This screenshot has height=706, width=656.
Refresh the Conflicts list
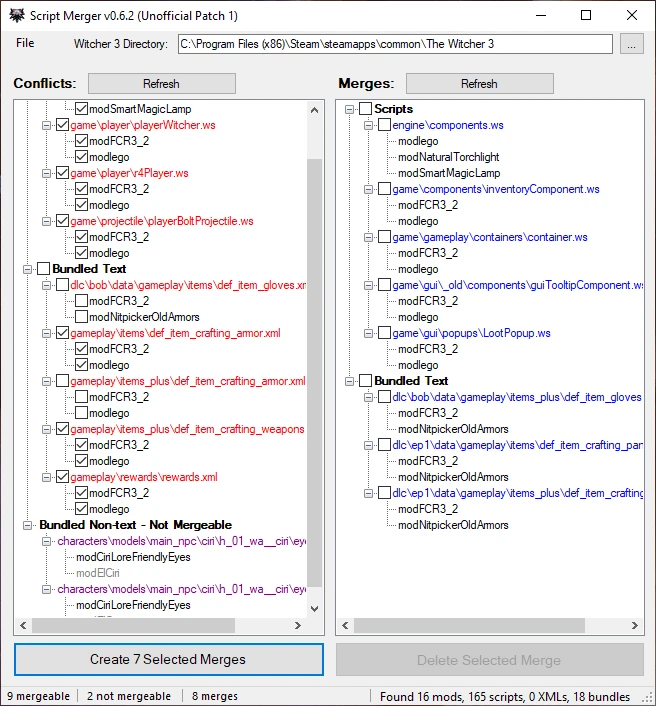(x=162, y=84)
